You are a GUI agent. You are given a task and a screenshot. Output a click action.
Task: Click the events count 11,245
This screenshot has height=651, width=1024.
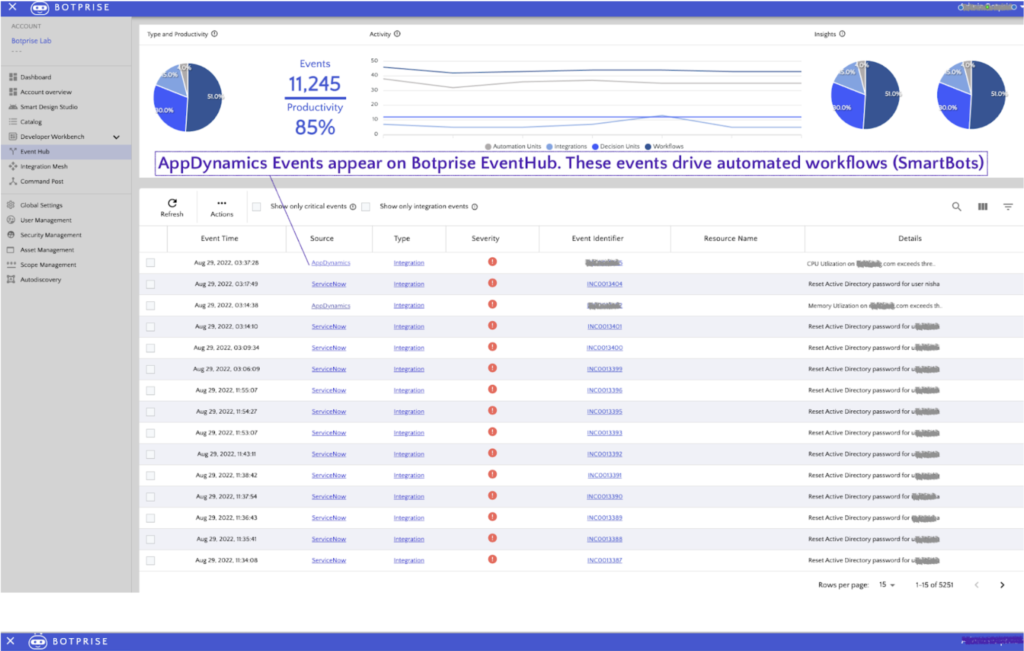315,84
